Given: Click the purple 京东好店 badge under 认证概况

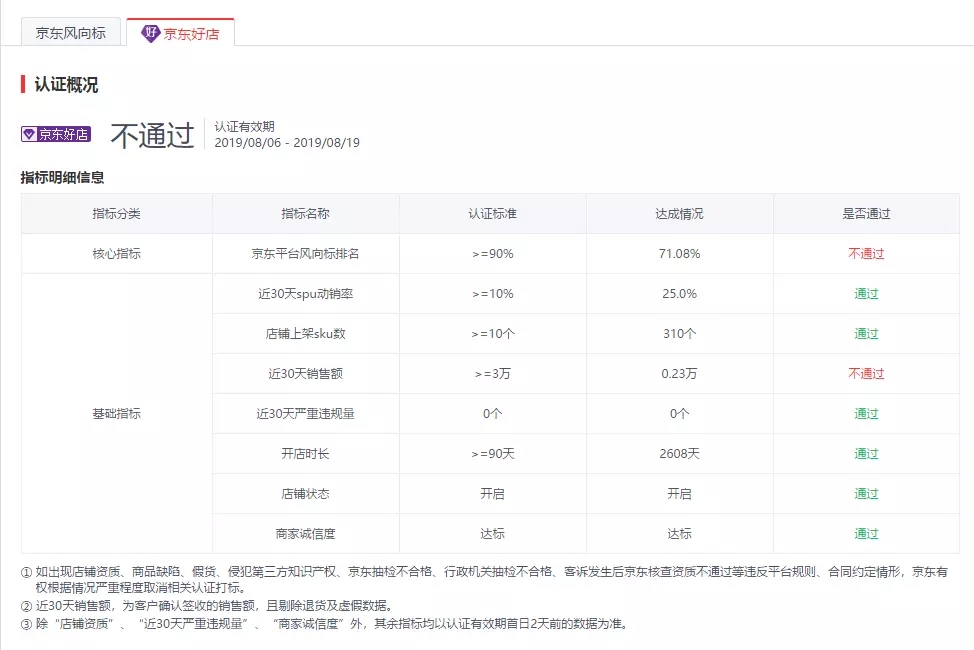Looking at the screenshot, I should [x=56, y=134].
